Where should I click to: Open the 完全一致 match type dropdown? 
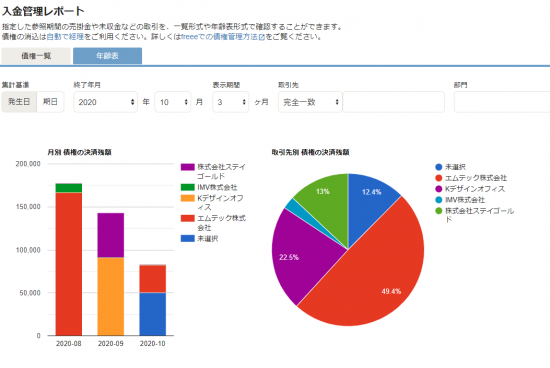coord(310,102)
